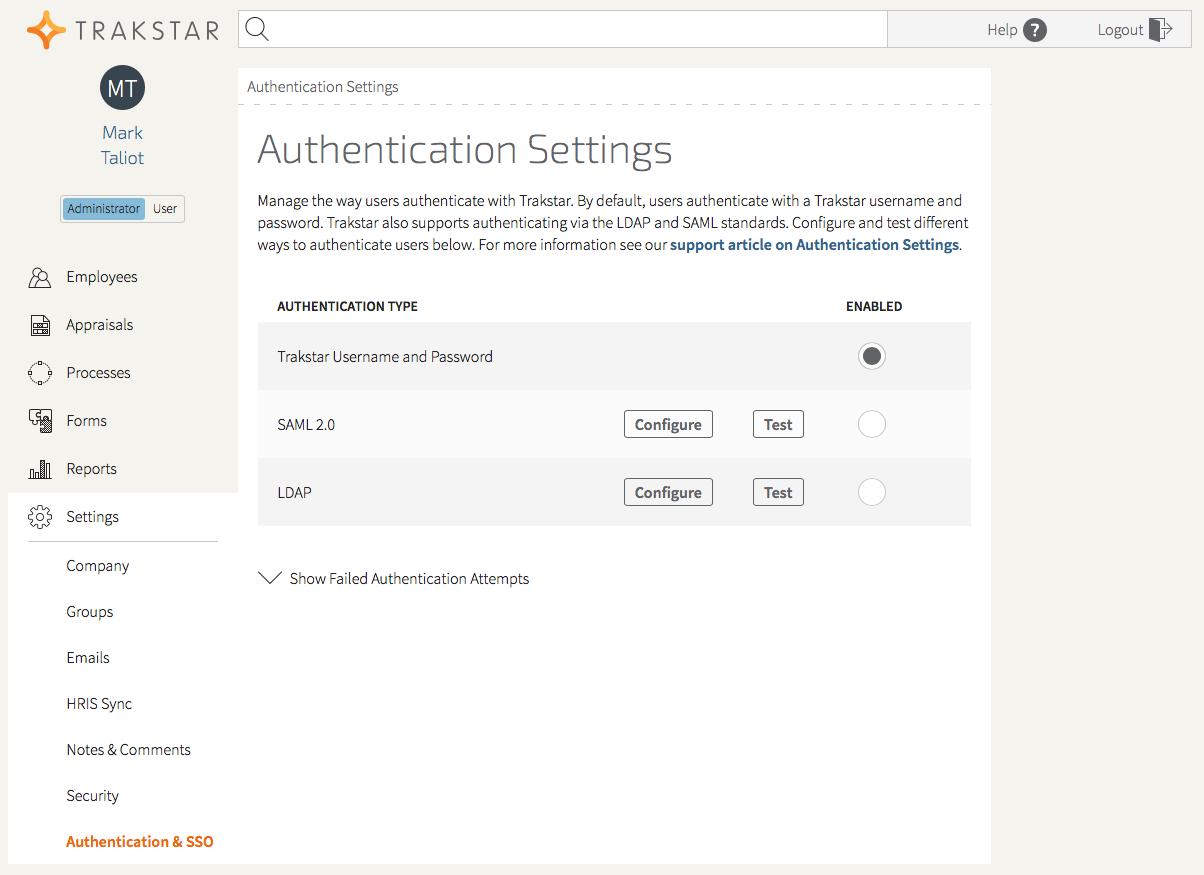Image resolution: width=1204 pixels, height=875 pixels.
Task: Click the Authentication Settings page heading
Action: [x=465, y=150]
